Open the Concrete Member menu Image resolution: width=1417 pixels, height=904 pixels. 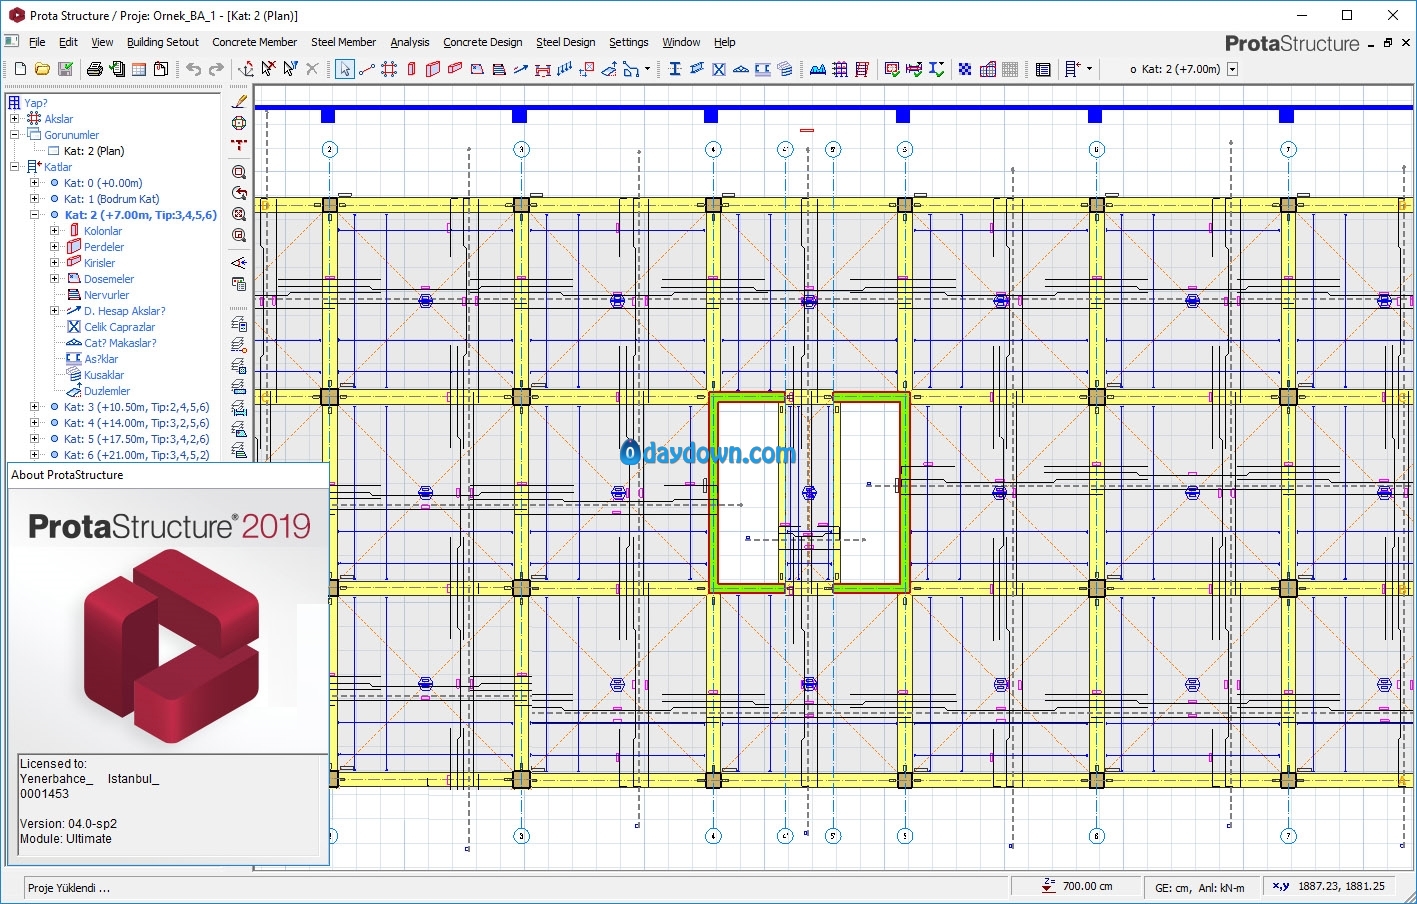[255, 42]
